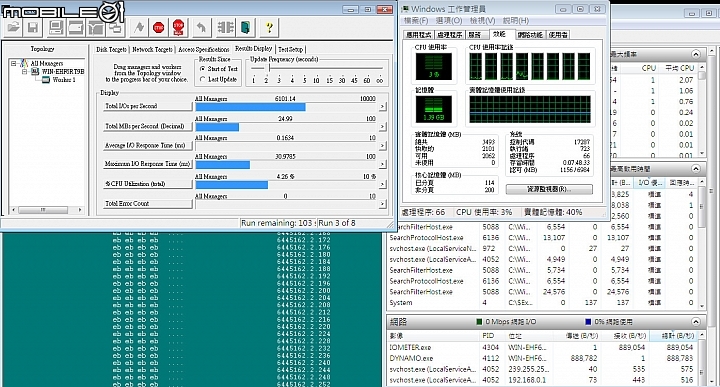Click the Maximum I/O Response Time button

[147, 164]
